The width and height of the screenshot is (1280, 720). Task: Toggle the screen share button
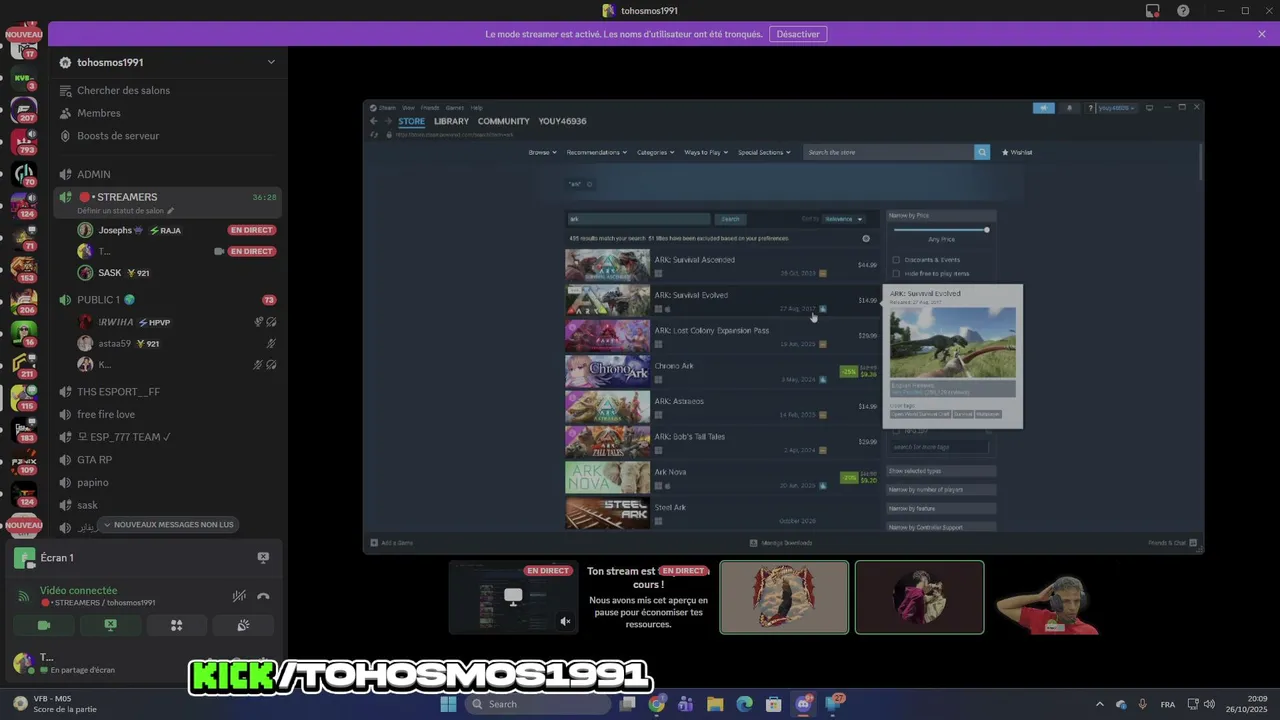coord(110,625)
